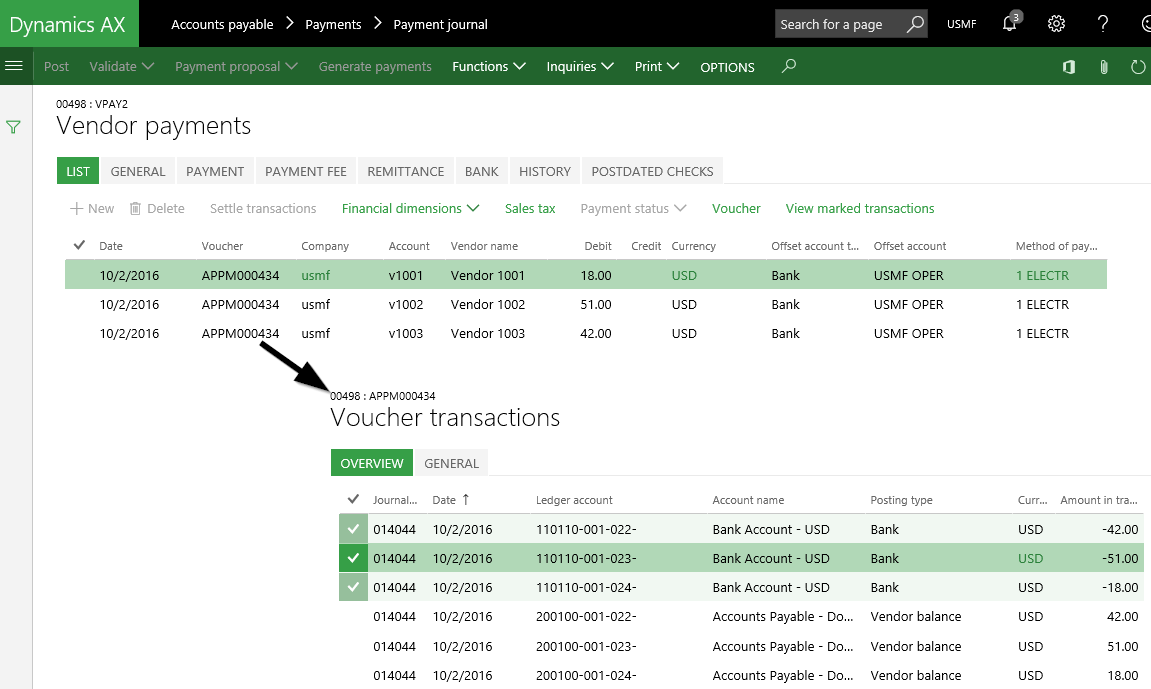Click the filter funnel icon in sidebar
This screenshot has width=1151, height=689.
[x=14, y=127]
